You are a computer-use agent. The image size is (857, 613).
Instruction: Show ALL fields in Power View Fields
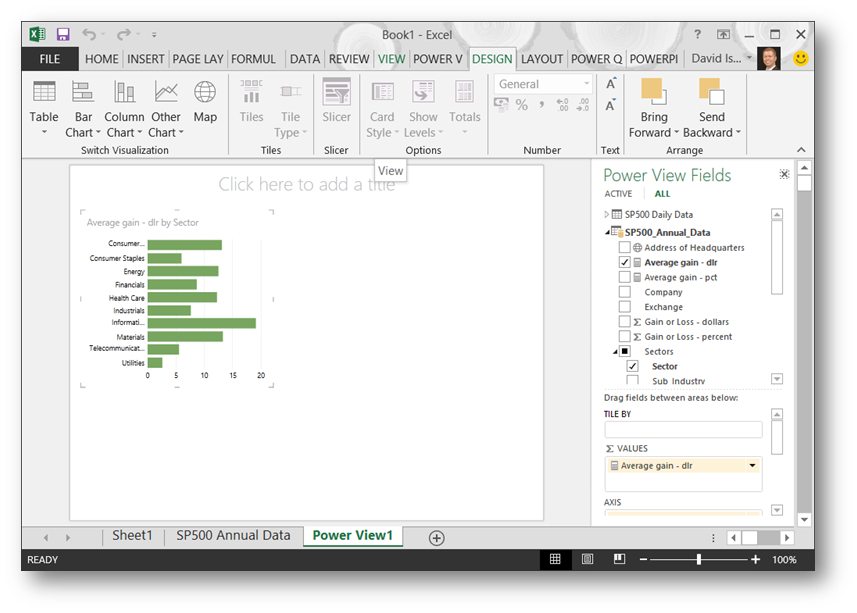662,194
